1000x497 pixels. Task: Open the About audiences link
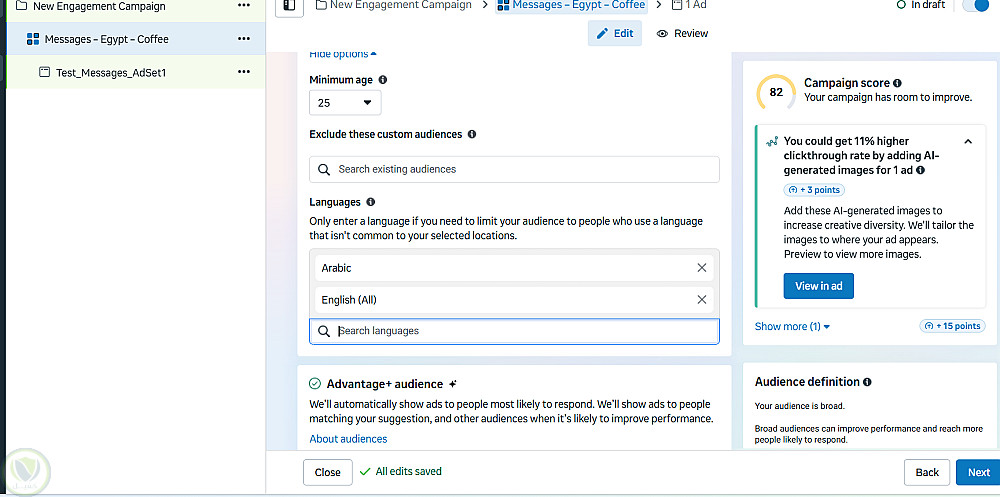point(348,439)
